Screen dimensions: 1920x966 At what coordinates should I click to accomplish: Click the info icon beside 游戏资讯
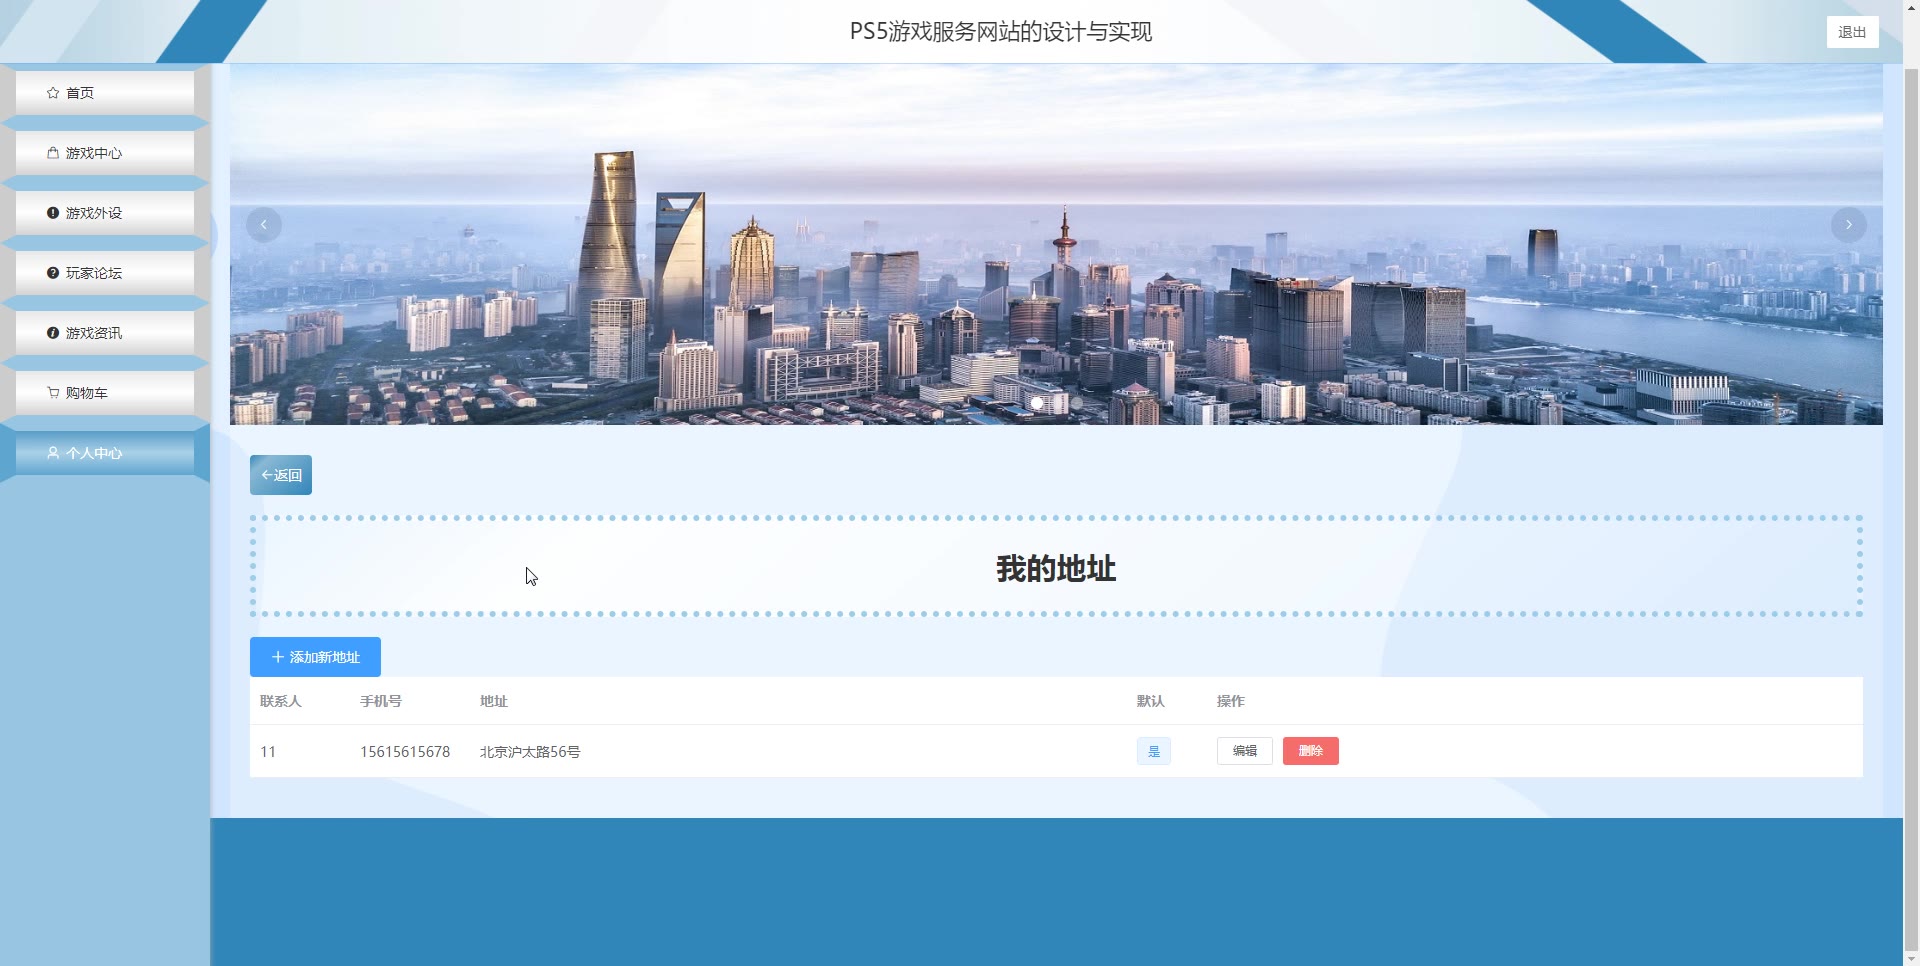click(x=53, y=333)
